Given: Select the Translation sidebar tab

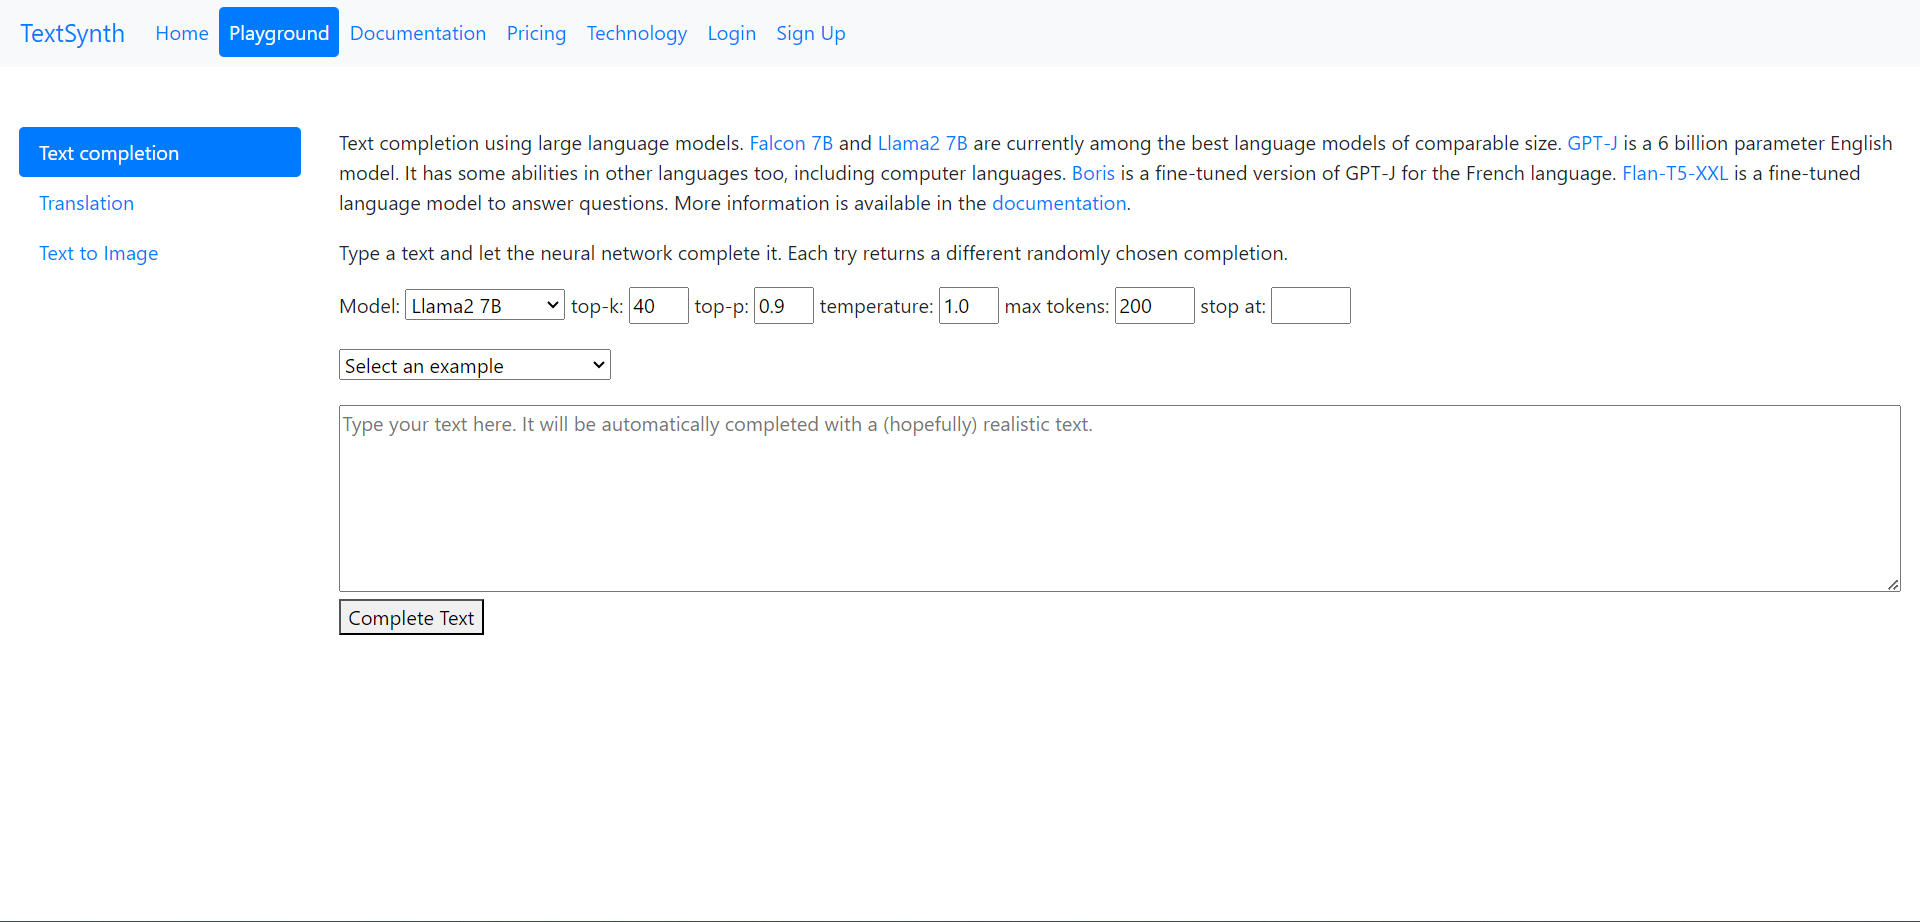Looking at the screenshot, I should point(86,203).
